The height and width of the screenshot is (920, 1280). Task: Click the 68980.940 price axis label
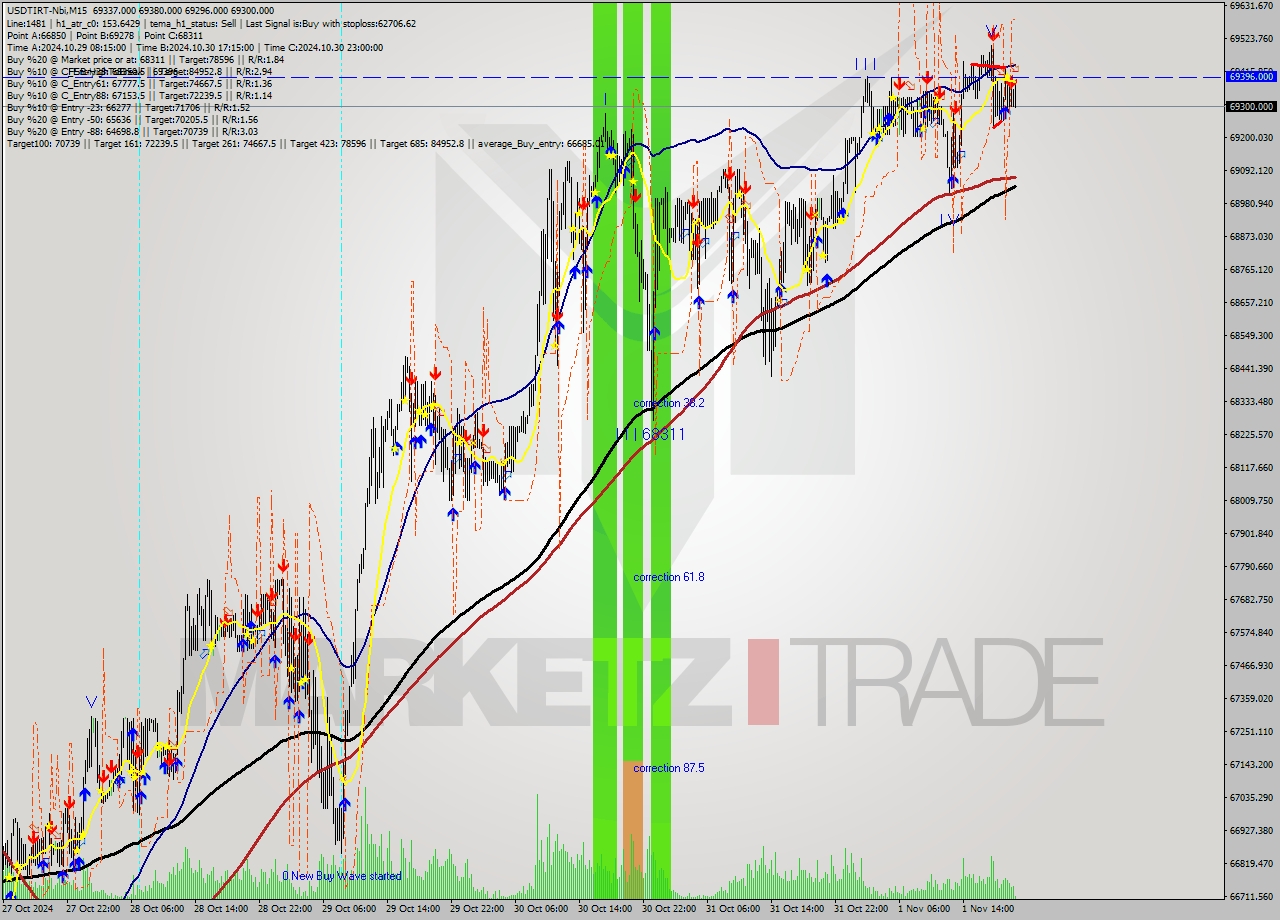pyautogui.click(x=1252, y=203)
